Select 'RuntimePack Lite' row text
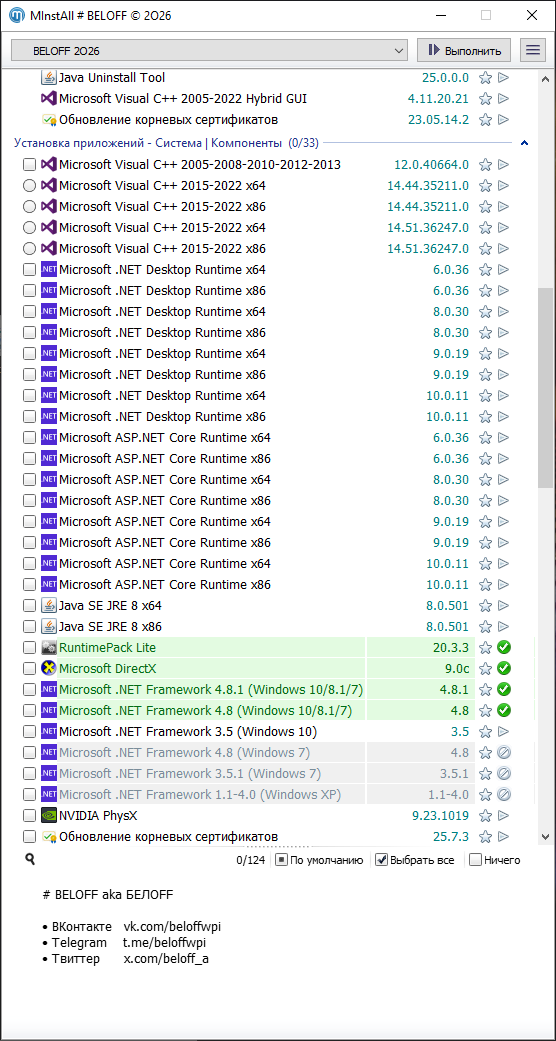The width and height of the screenshot is (556, 1041). 108,647
